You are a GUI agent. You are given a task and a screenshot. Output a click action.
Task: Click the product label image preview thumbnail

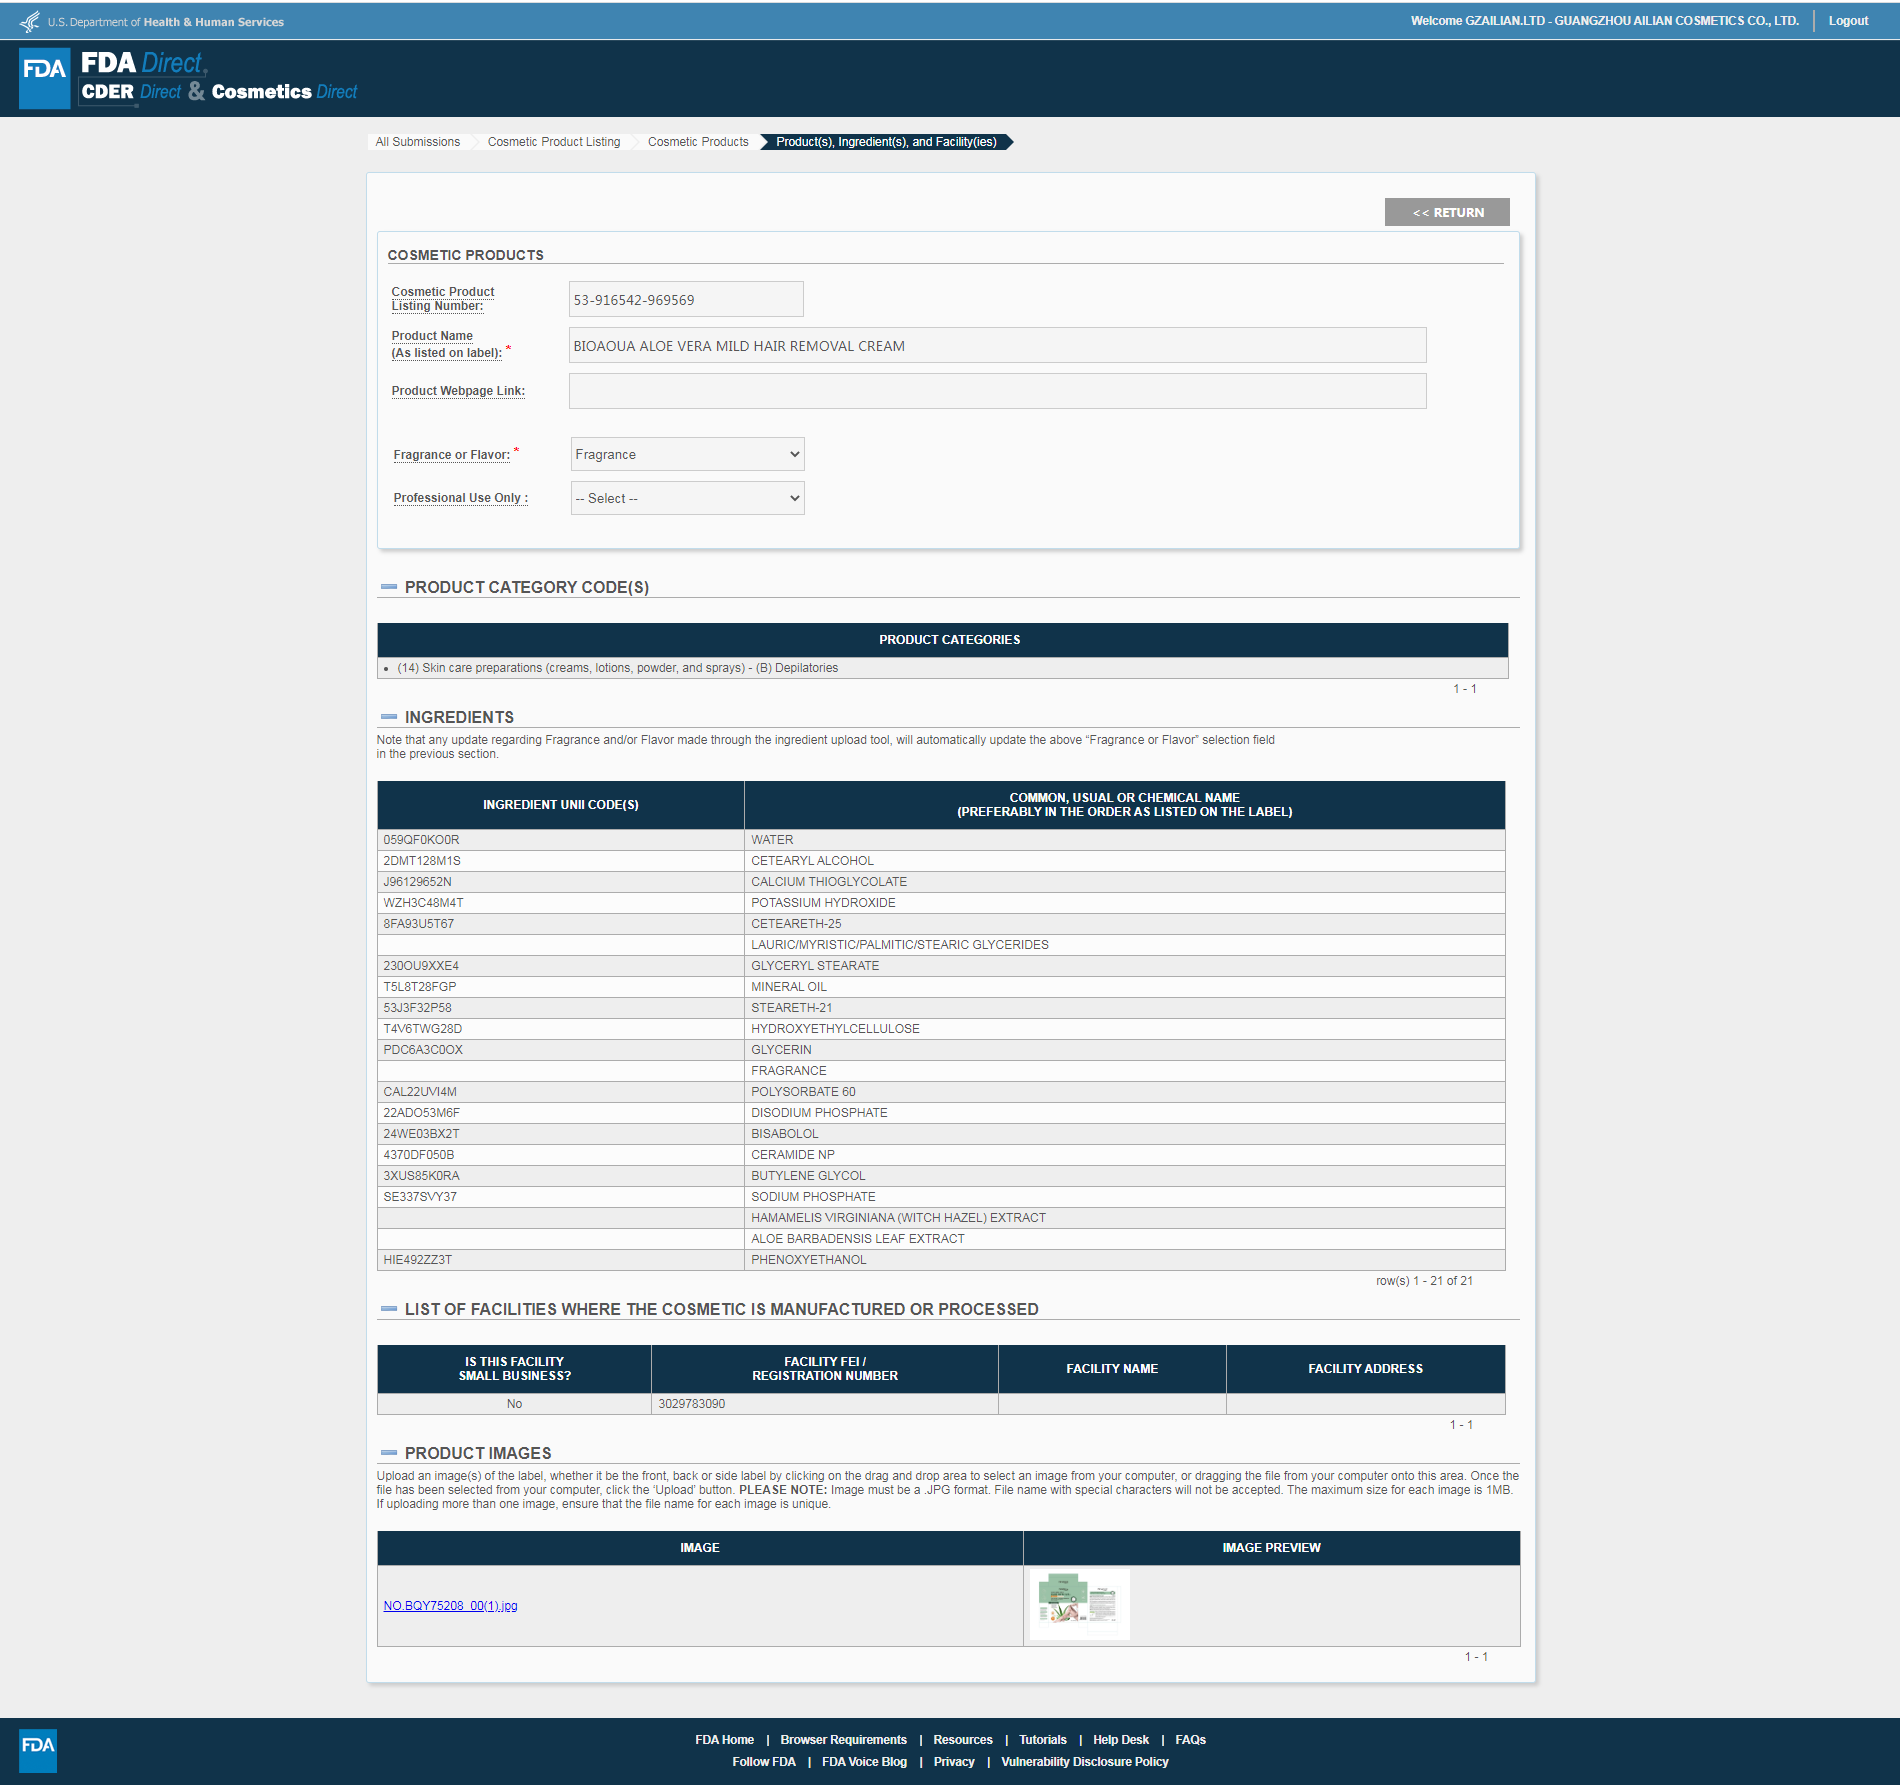1079,1604
